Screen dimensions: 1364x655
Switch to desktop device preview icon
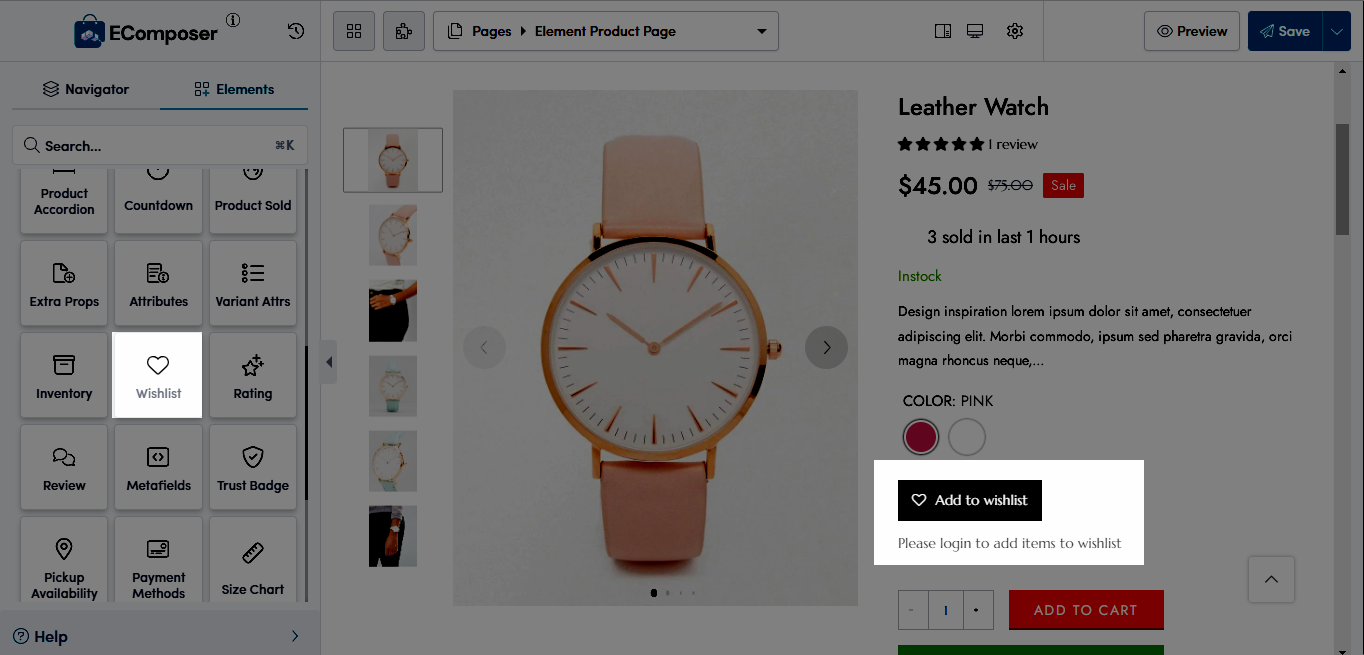point(975,31)
